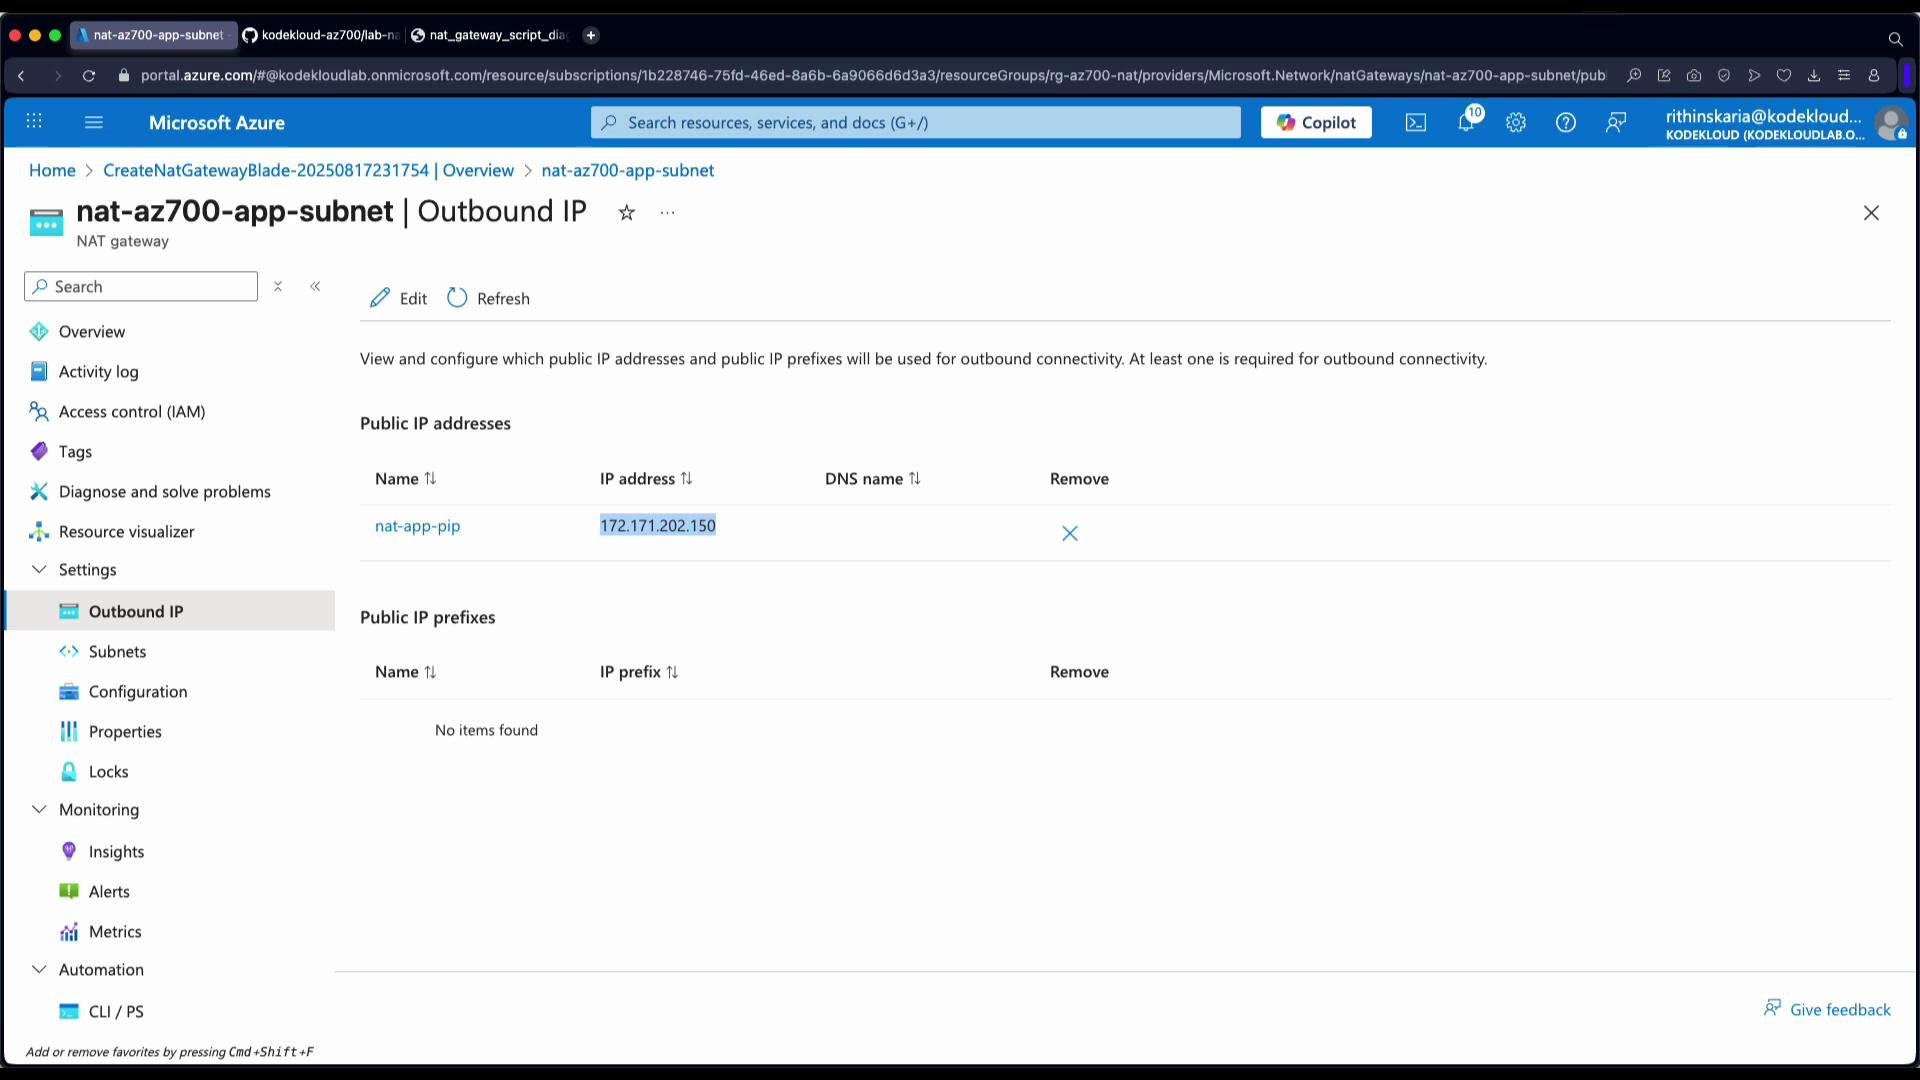
Task: Click nat-az700-app-subnet breadcrumb
Action: coord(628,170)
